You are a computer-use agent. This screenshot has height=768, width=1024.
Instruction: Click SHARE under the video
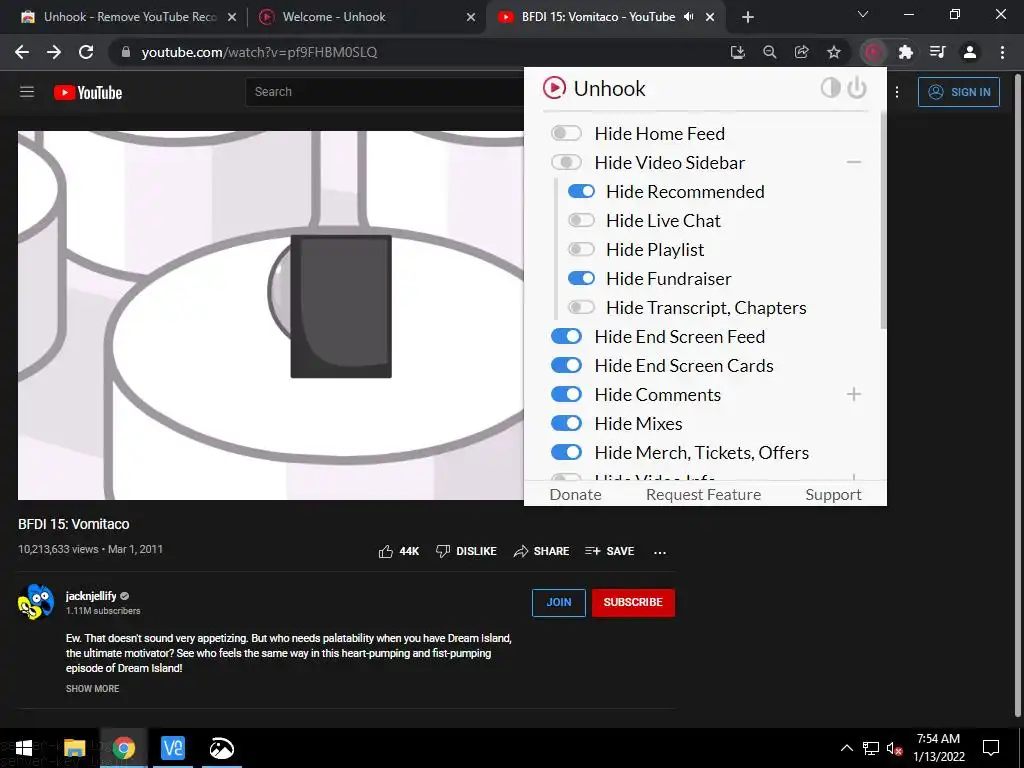541,551
